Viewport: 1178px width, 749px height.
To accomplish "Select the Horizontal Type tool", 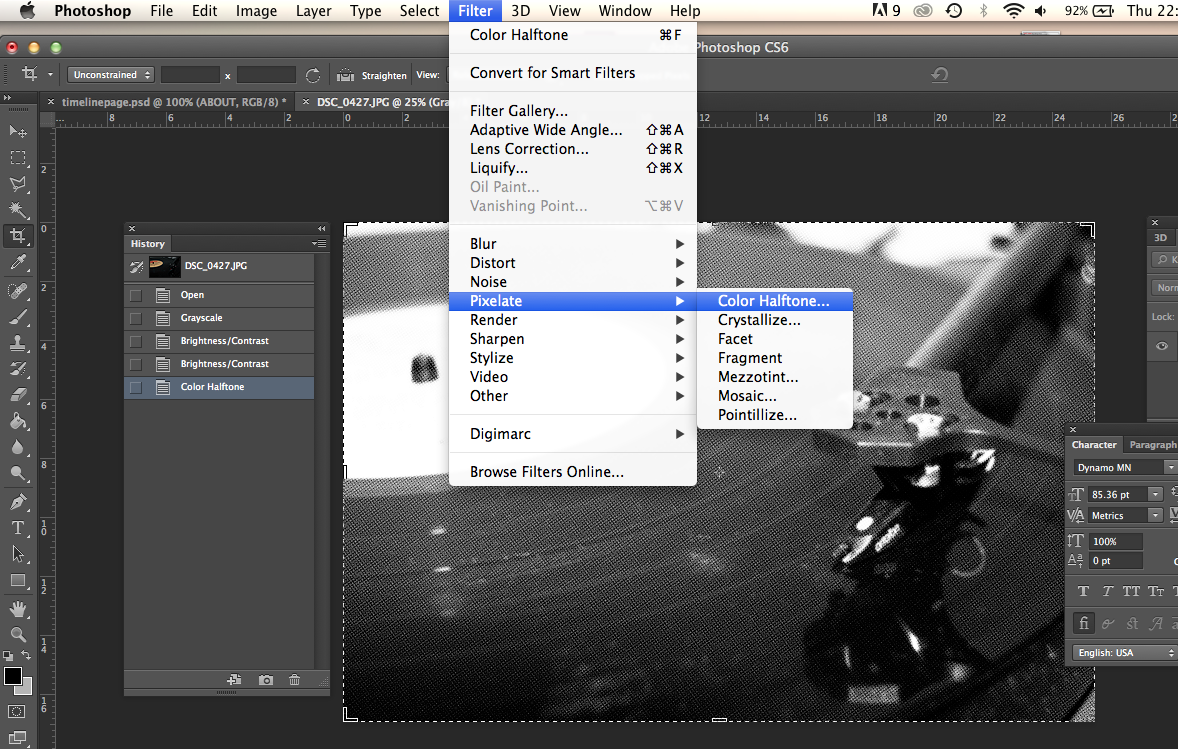I will coord(18,528).
